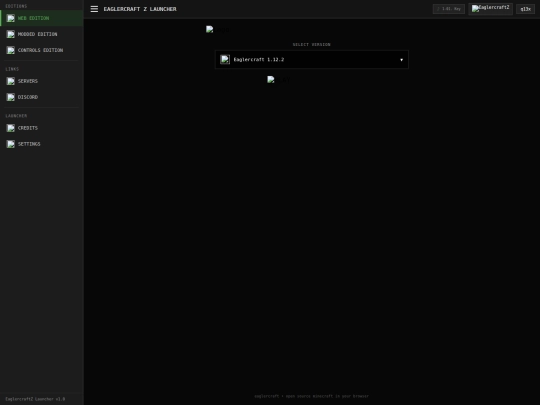Click the broken logo image above Select Version
Viewport: 540px width, 405px height.
click(x=218, y=30)
